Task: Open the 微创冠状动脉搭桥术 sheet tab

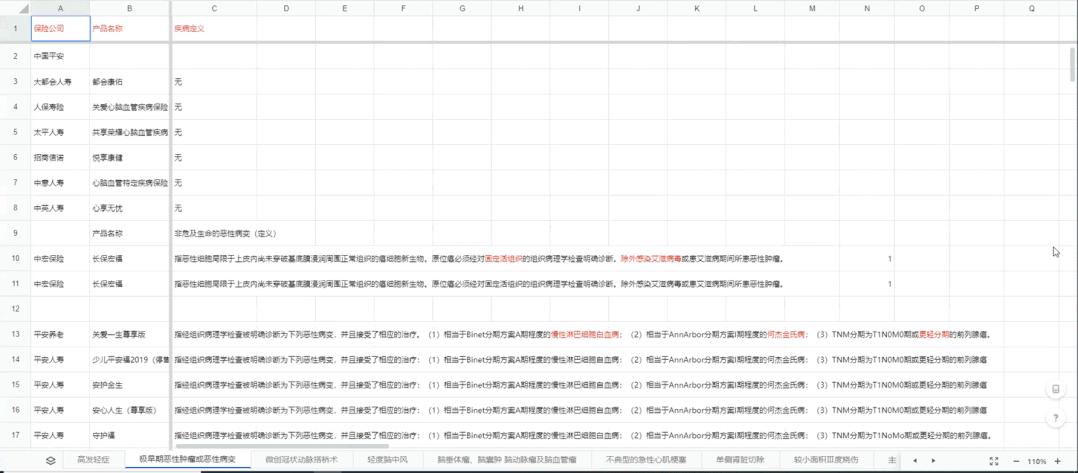Action: pos(301,460)
